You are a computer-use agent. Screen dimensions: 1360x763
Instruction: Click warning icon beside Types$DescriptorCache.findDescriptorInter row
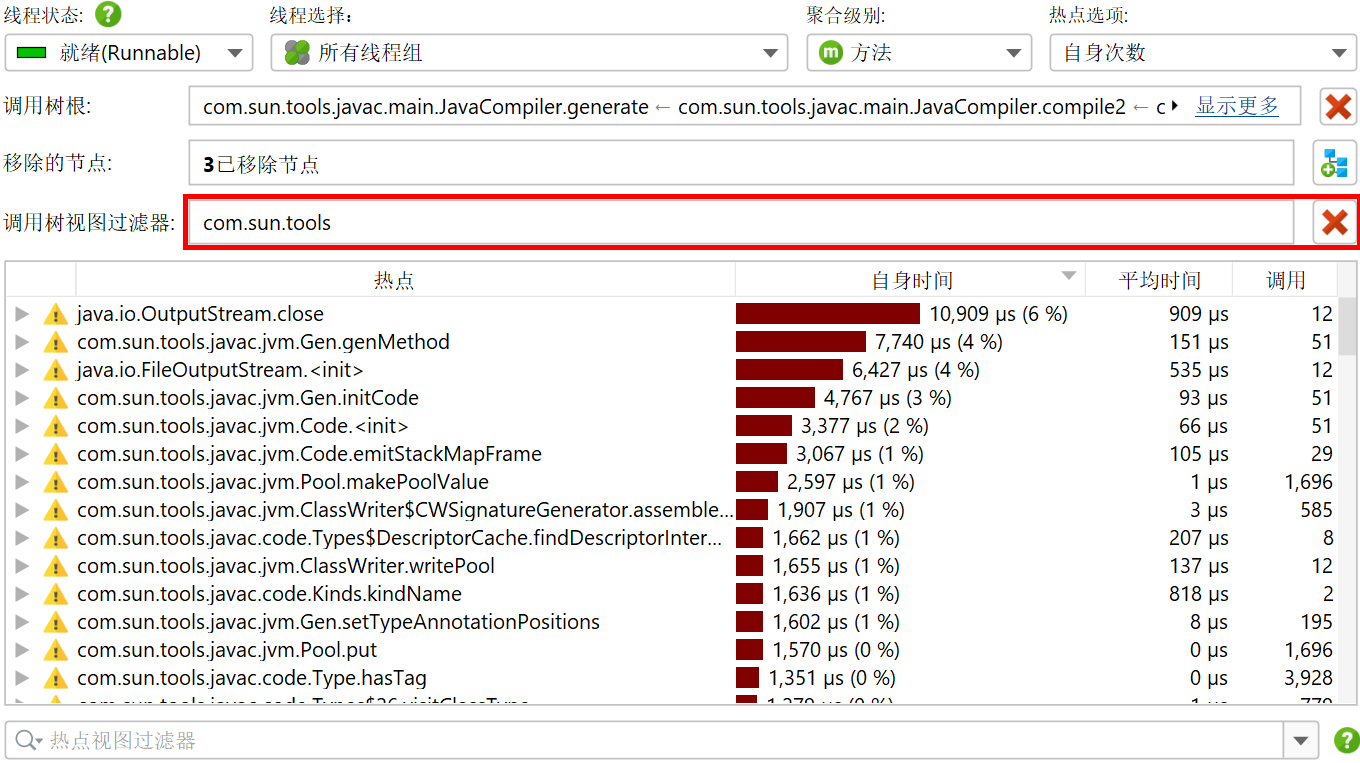click(x=55, y=538)
